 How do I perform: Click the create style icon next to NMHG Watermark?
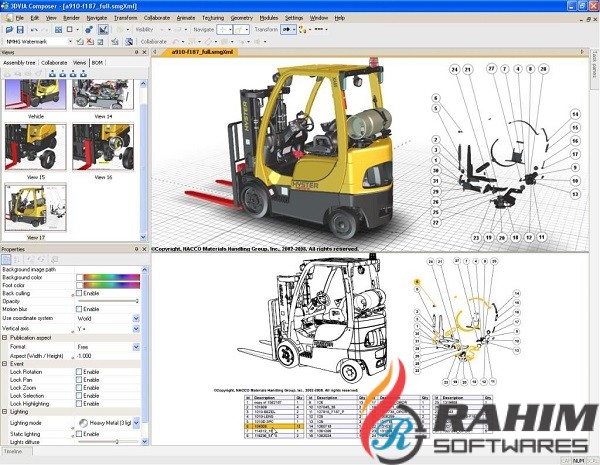coord(80,41)
